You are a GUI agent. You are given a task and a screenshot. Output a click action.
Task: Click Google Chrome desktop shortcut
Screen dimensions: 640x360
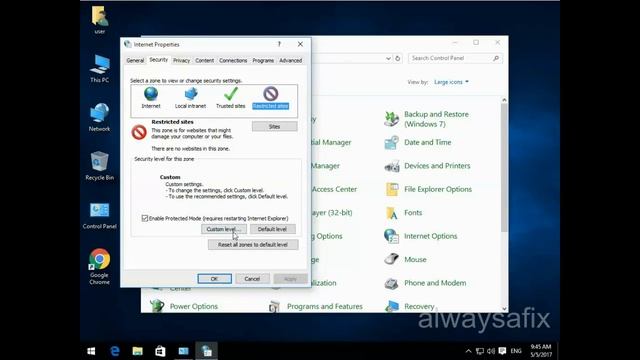click(x=100, y=266)
